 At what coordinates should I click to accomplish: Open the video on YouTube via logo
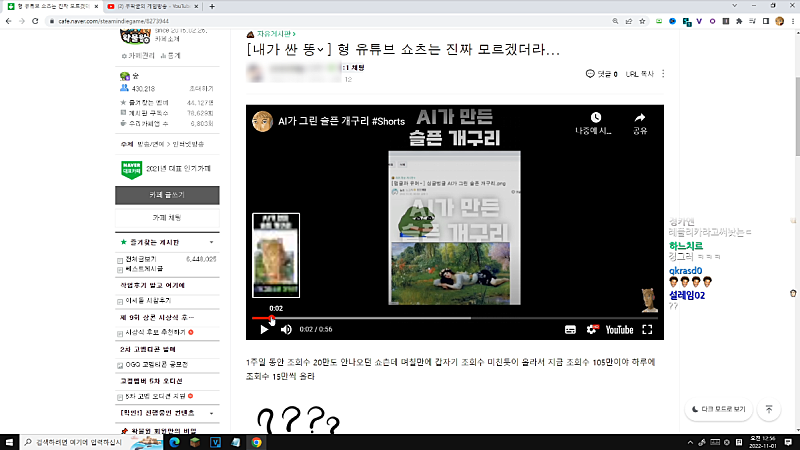(x=619, y=330)
